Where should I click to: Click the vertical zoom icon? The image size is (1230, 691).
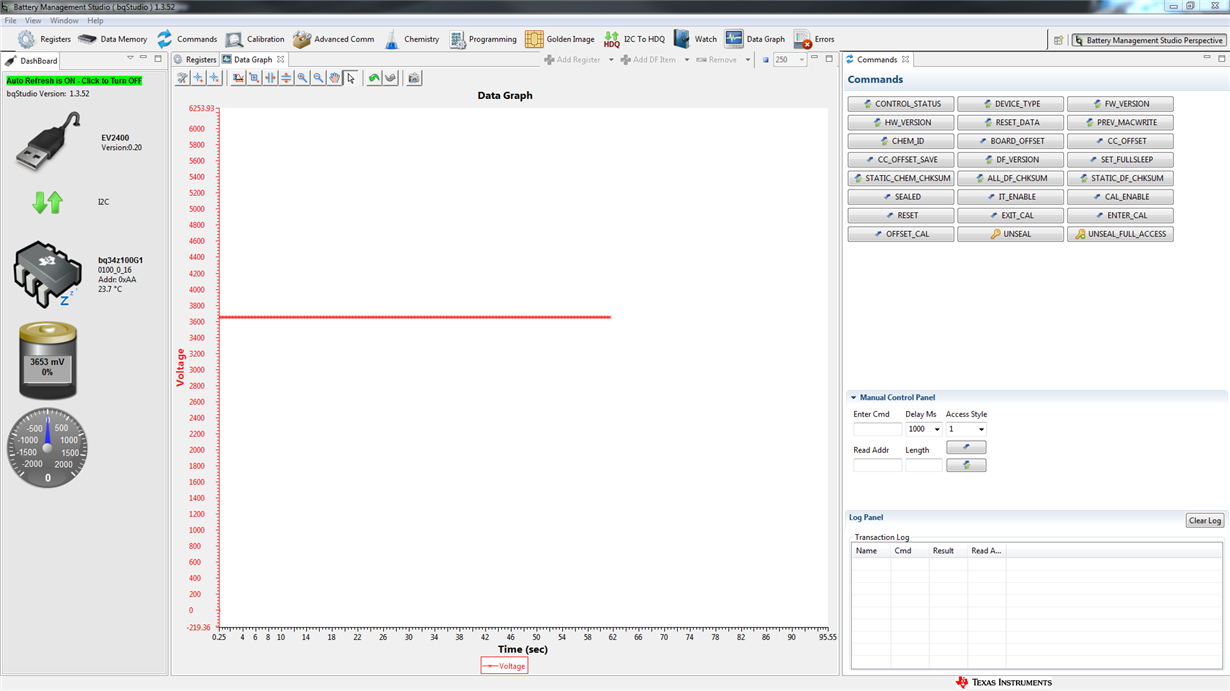[286, 78]
